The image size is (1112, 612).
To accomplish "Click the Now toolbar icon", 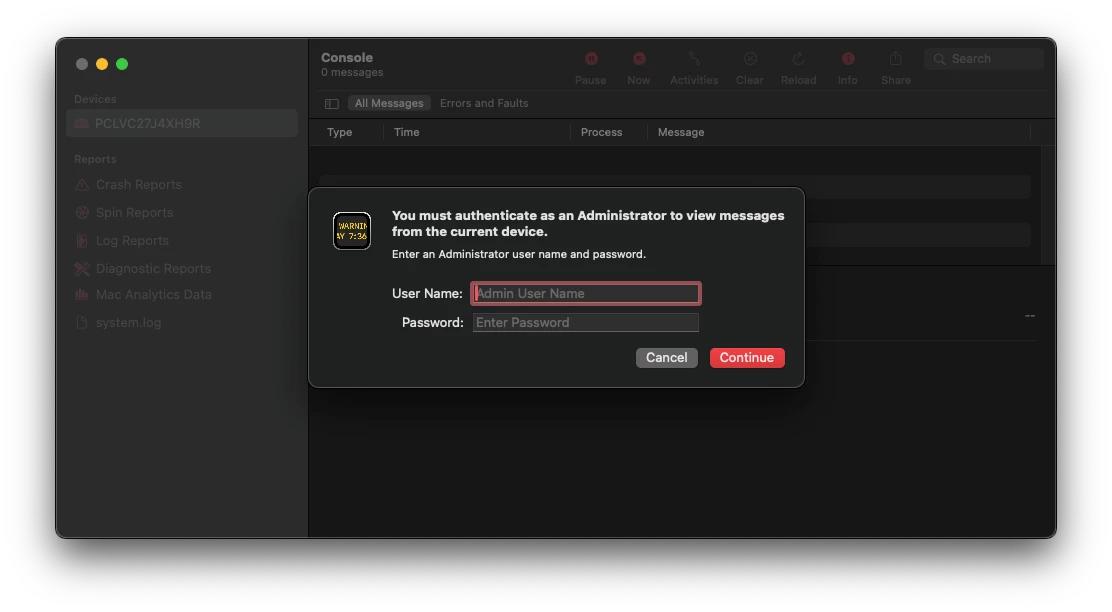I will point(638,59).
